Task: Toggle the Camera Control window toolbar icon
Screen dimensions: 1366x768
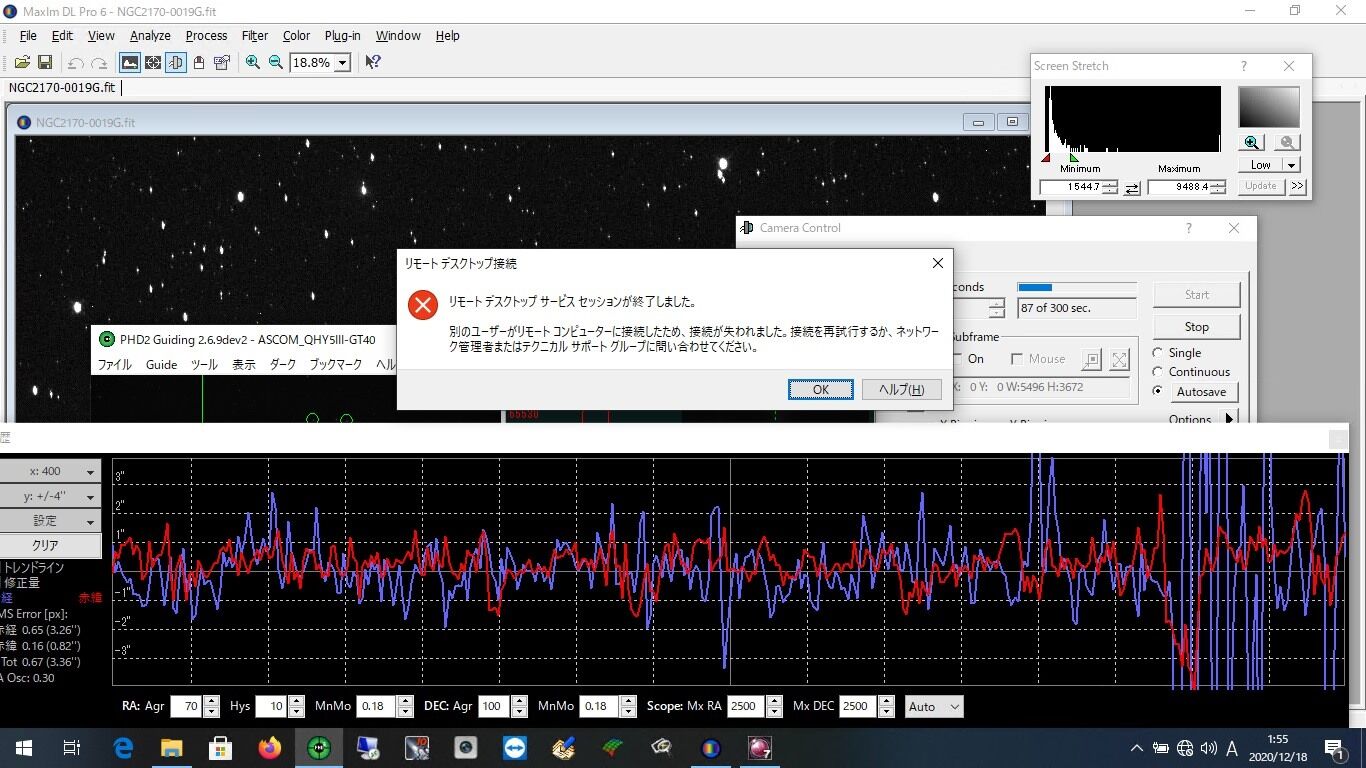Action: [x=176, y=62]
